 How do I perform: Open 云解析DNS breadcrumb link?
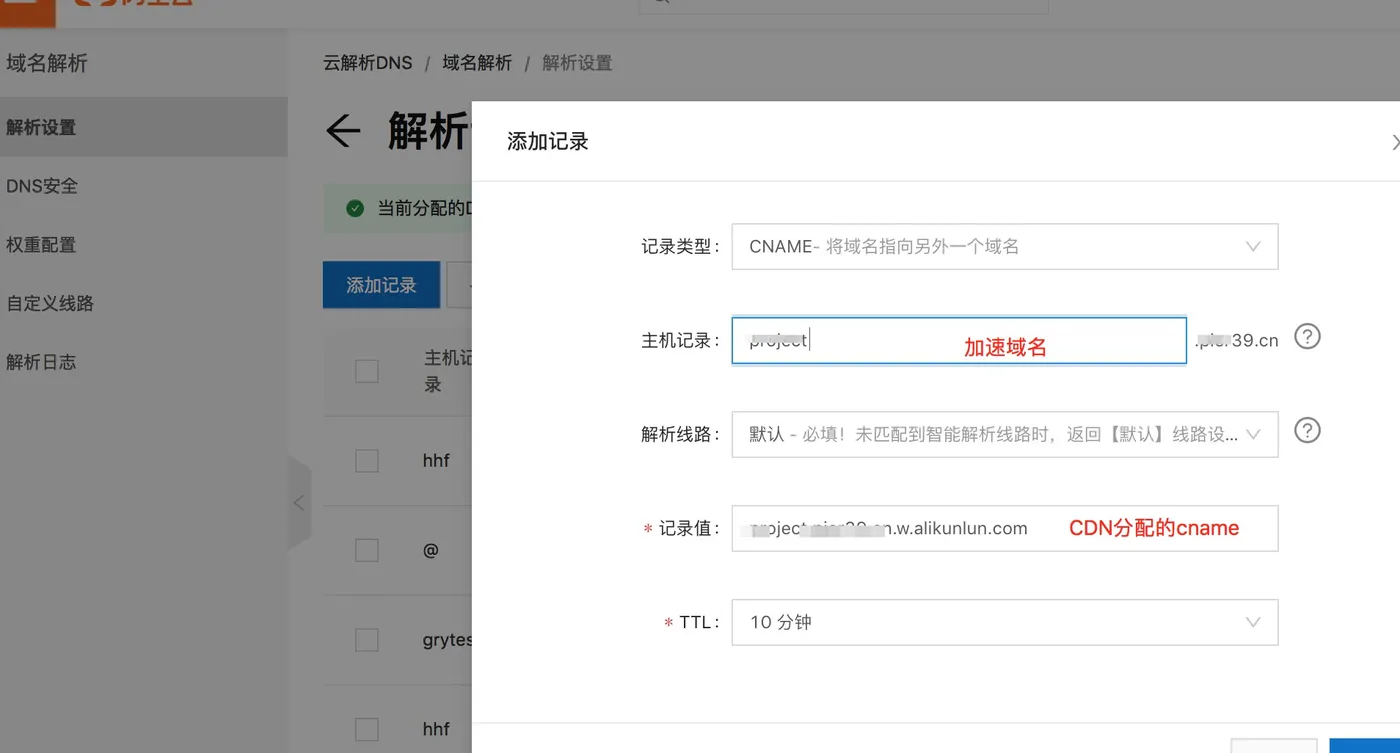[368, 63]
